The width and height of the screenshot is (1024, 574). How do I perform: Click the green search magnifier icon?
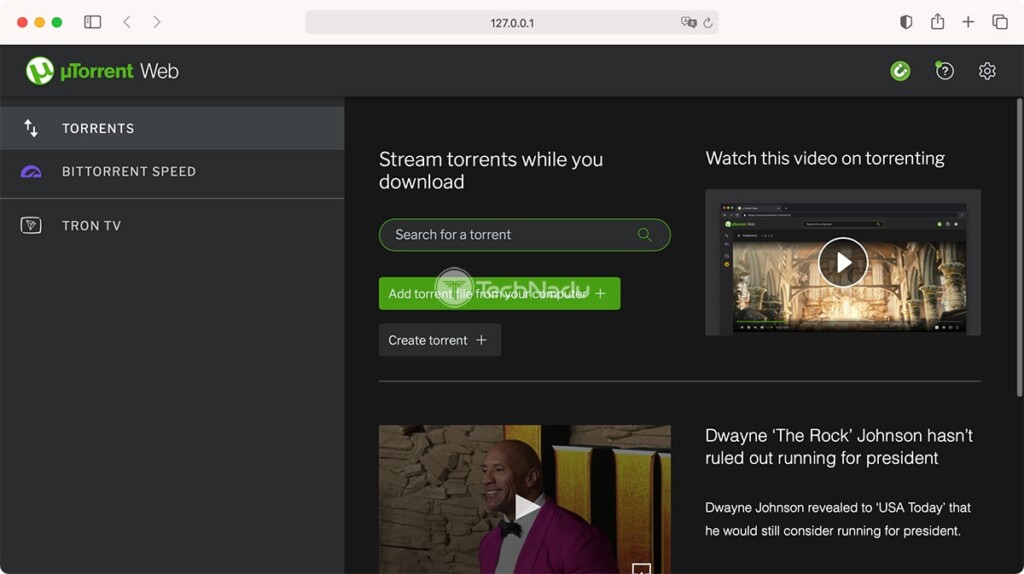pyautogui.click(x=645, y=234)
